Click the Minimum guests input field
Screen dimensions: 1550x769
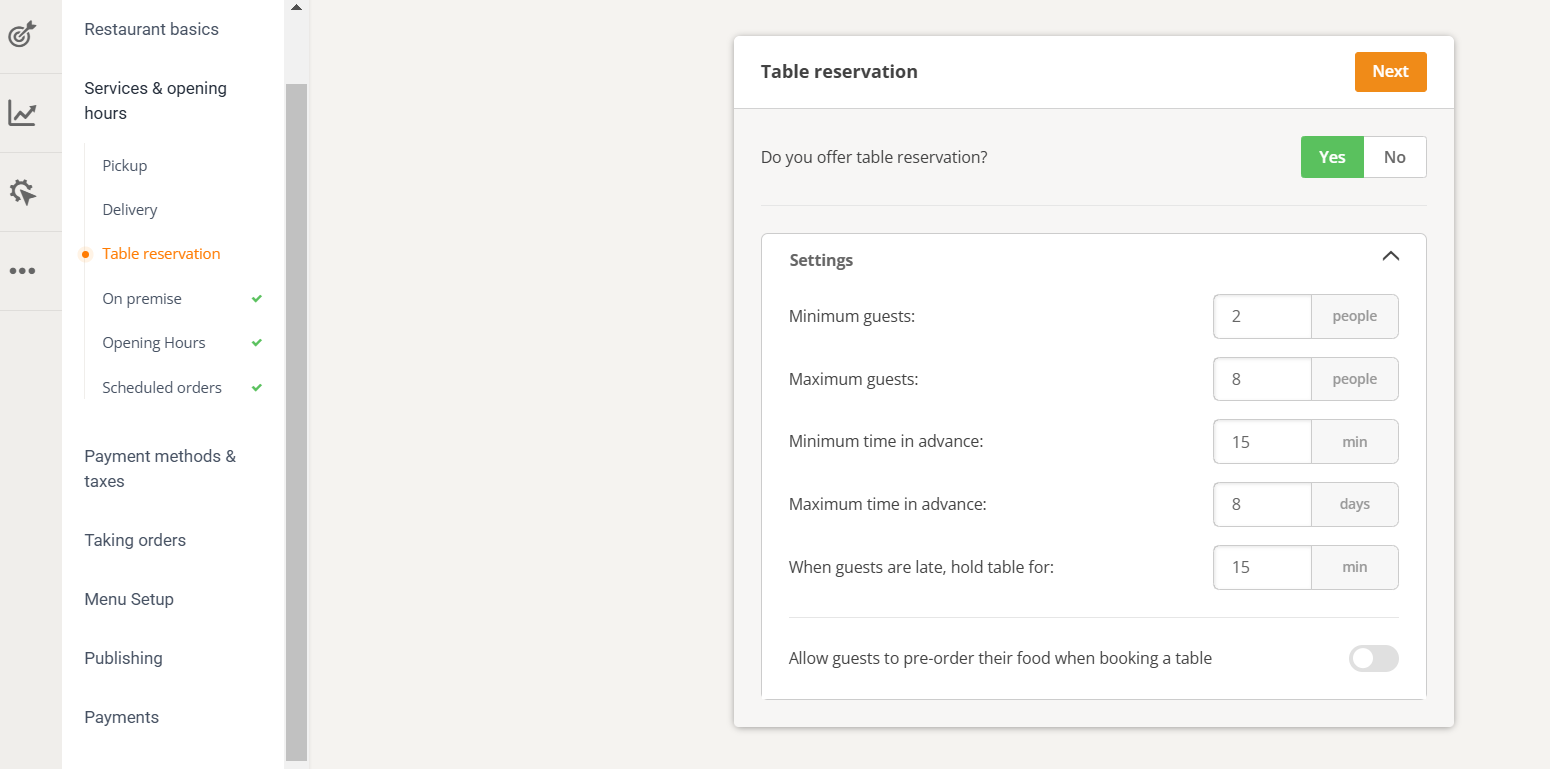pos(1262,316)
